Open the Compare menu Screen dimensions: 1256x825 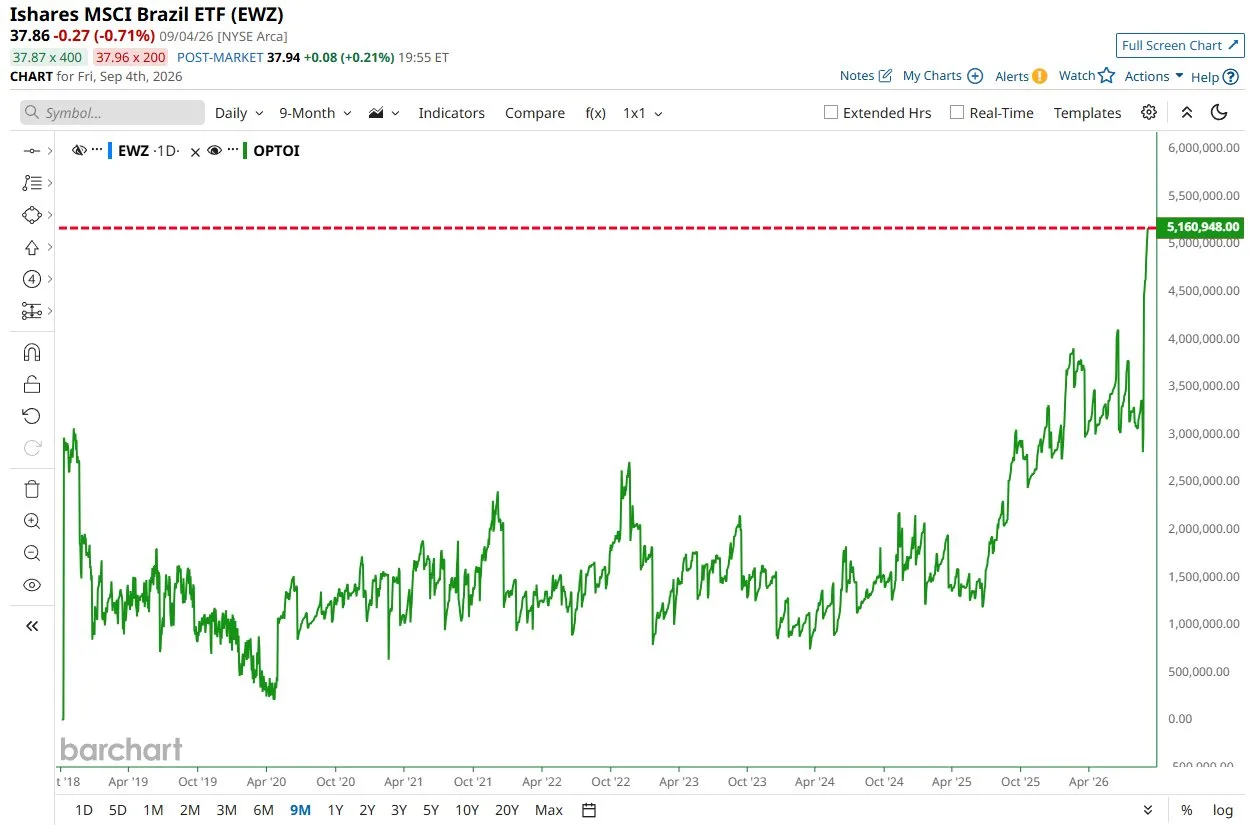(535, 113)
